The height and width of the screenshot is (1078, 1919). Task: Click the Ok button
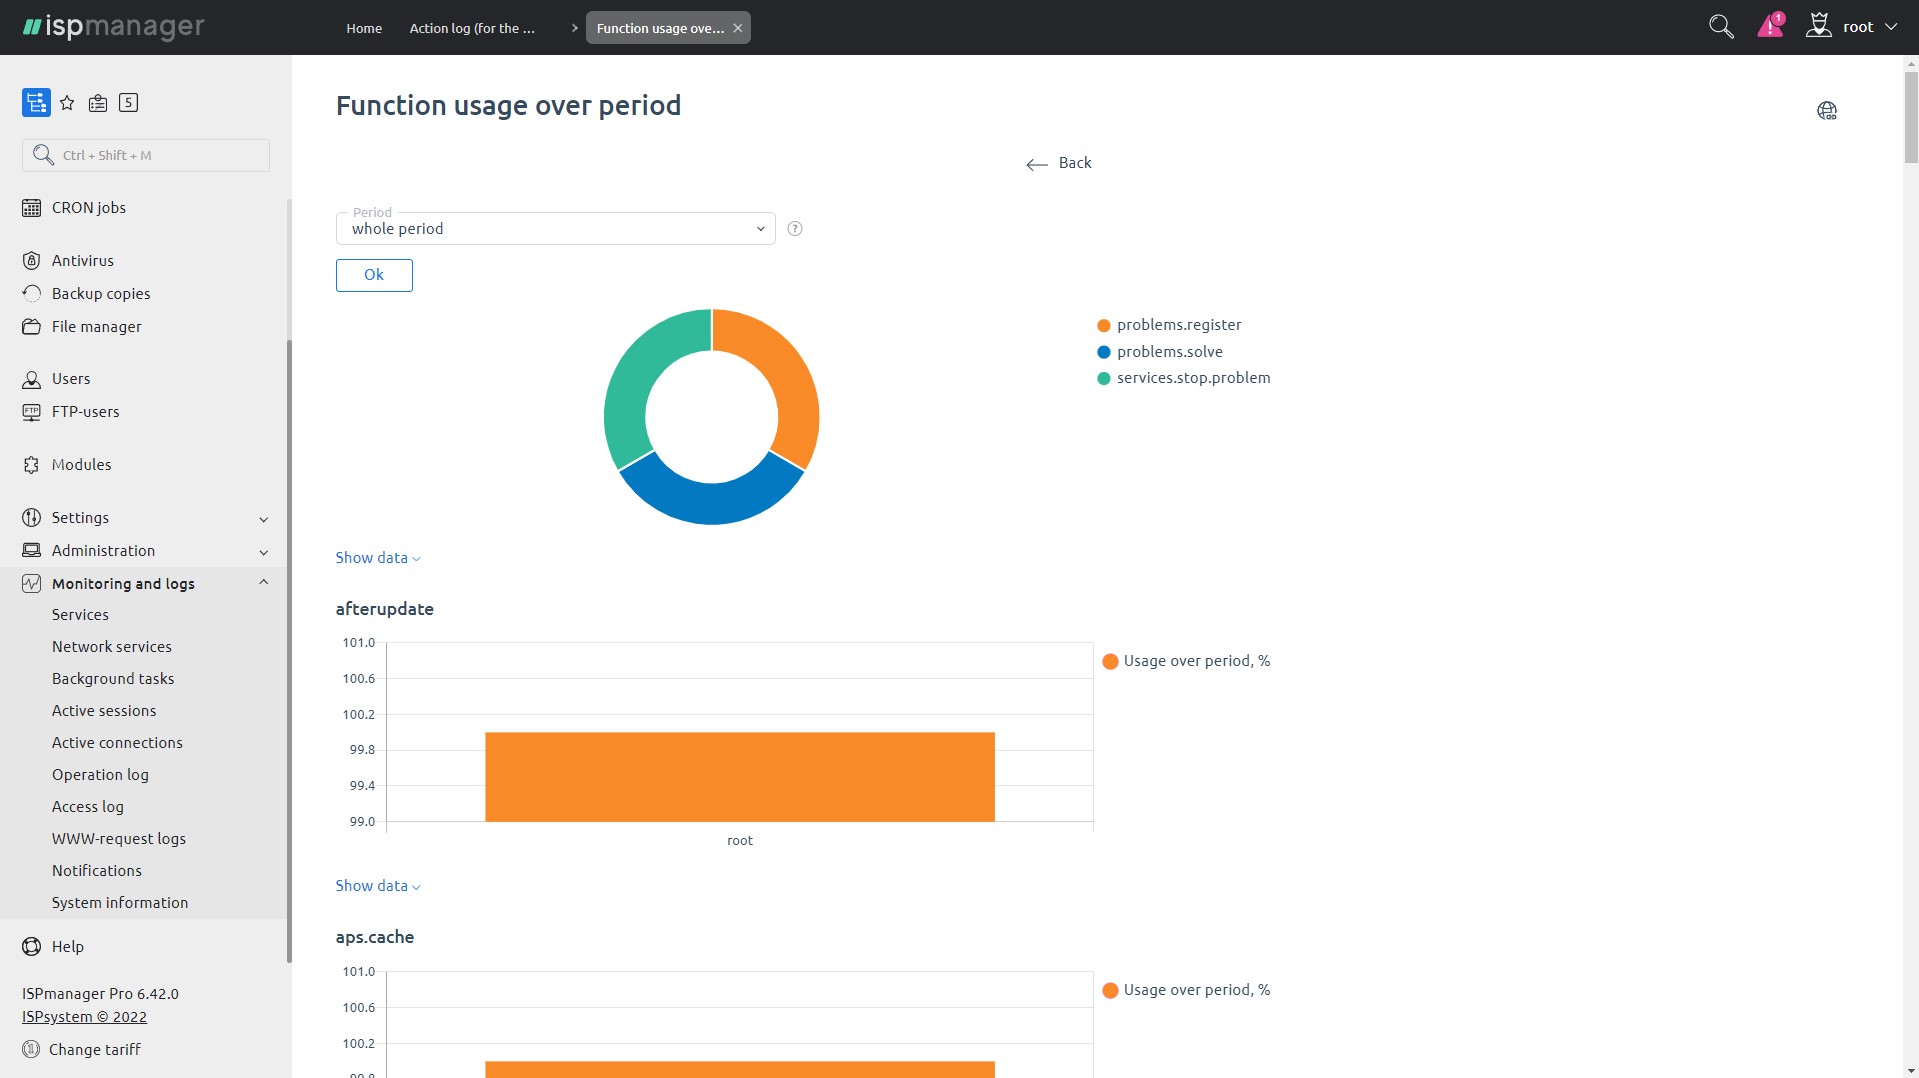tap(374, 275)
